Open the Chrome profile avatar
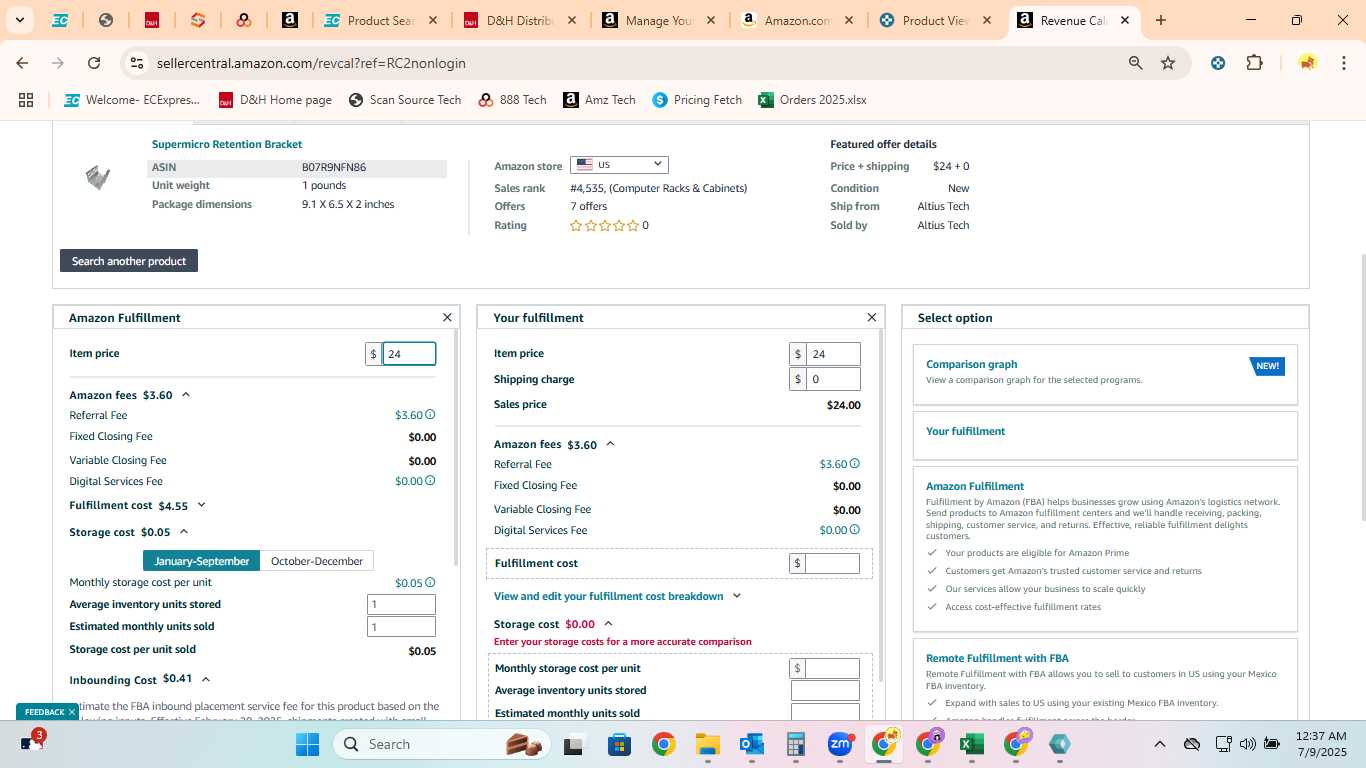Screen dimensions: 1366x768 [1307, 63]
